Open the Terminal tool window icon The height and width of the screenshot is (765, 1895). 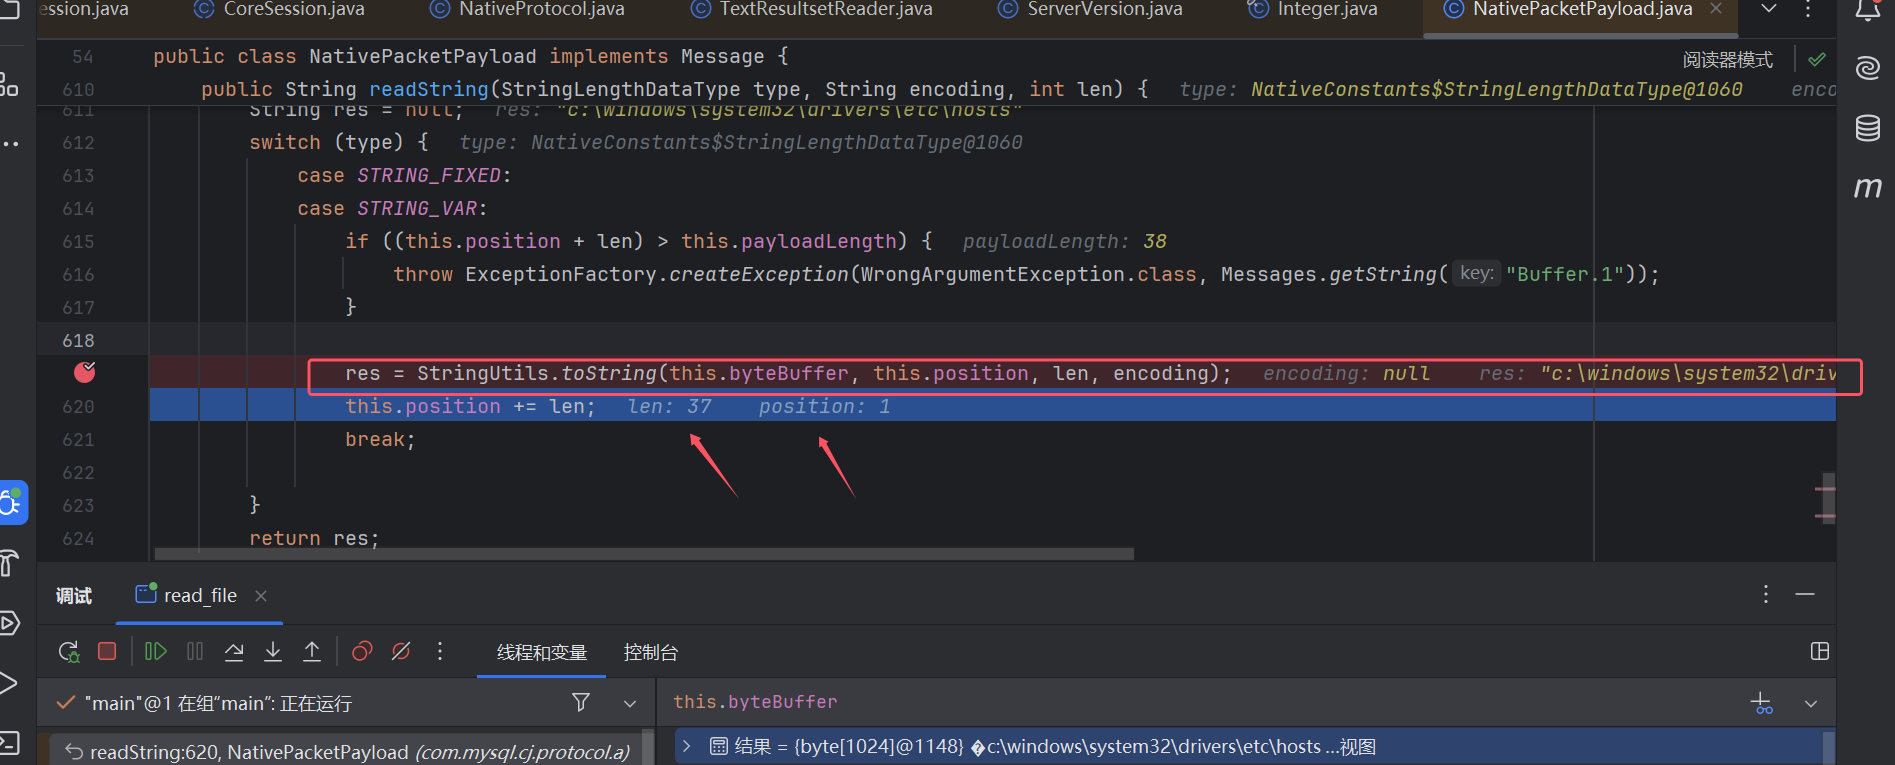click(x=9, y=743)
